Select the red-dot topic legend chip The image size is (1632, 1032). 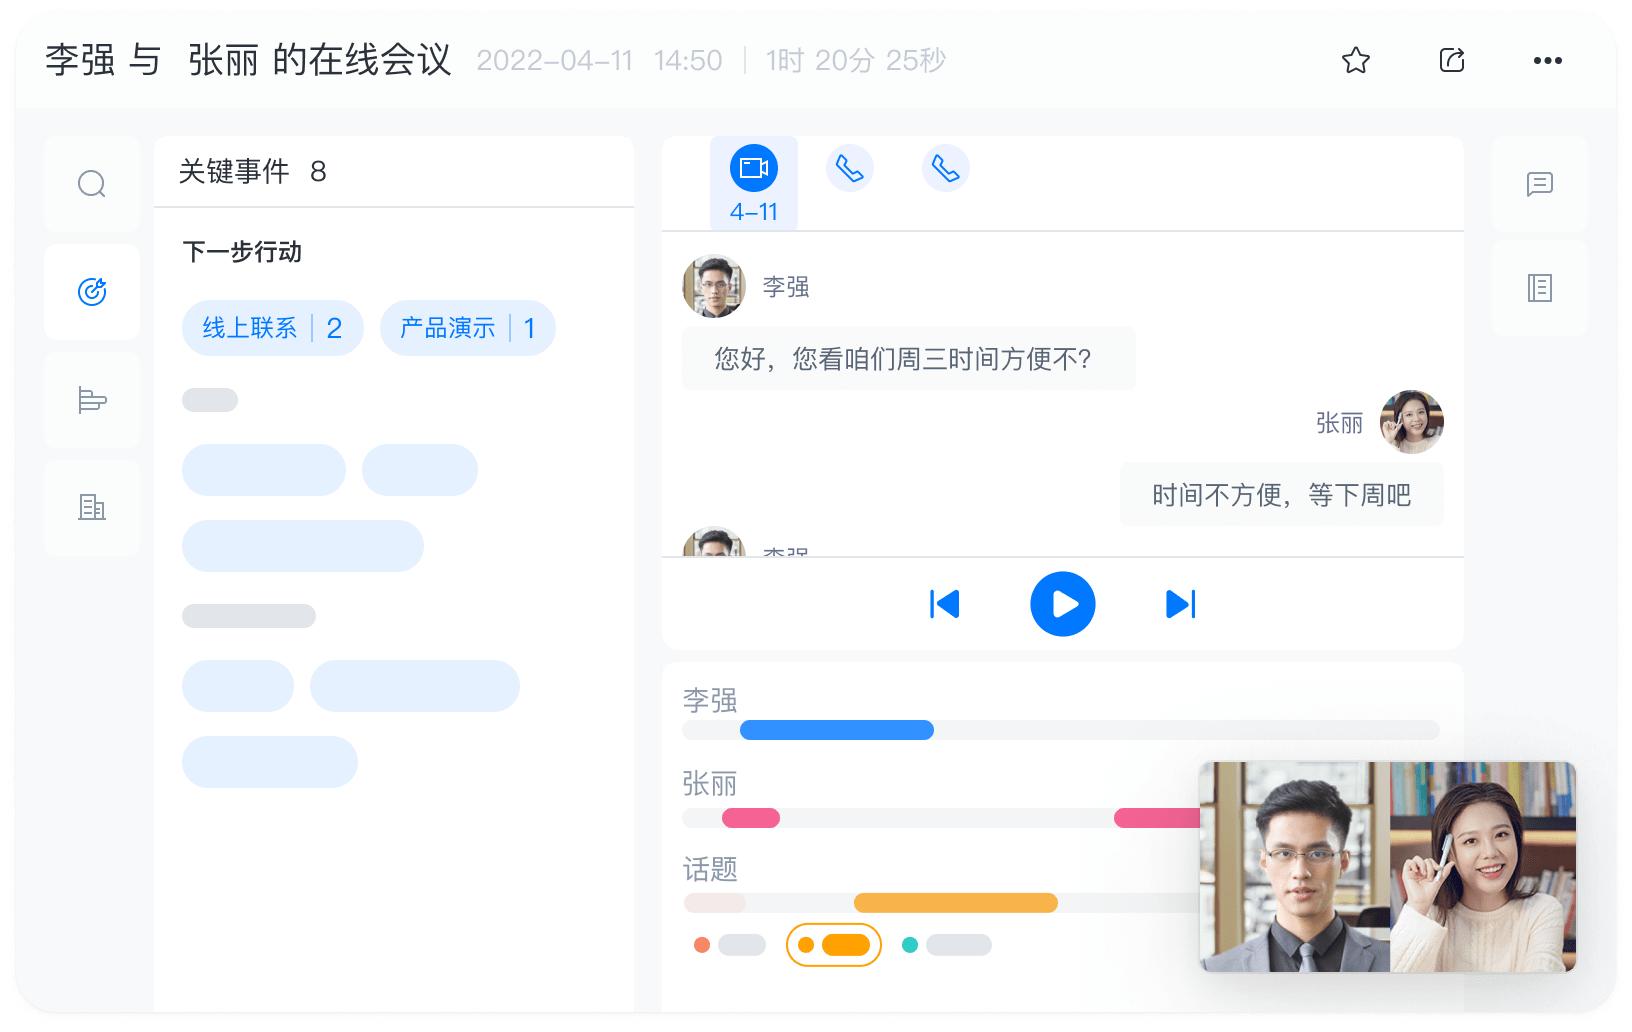tap(730, 945)
